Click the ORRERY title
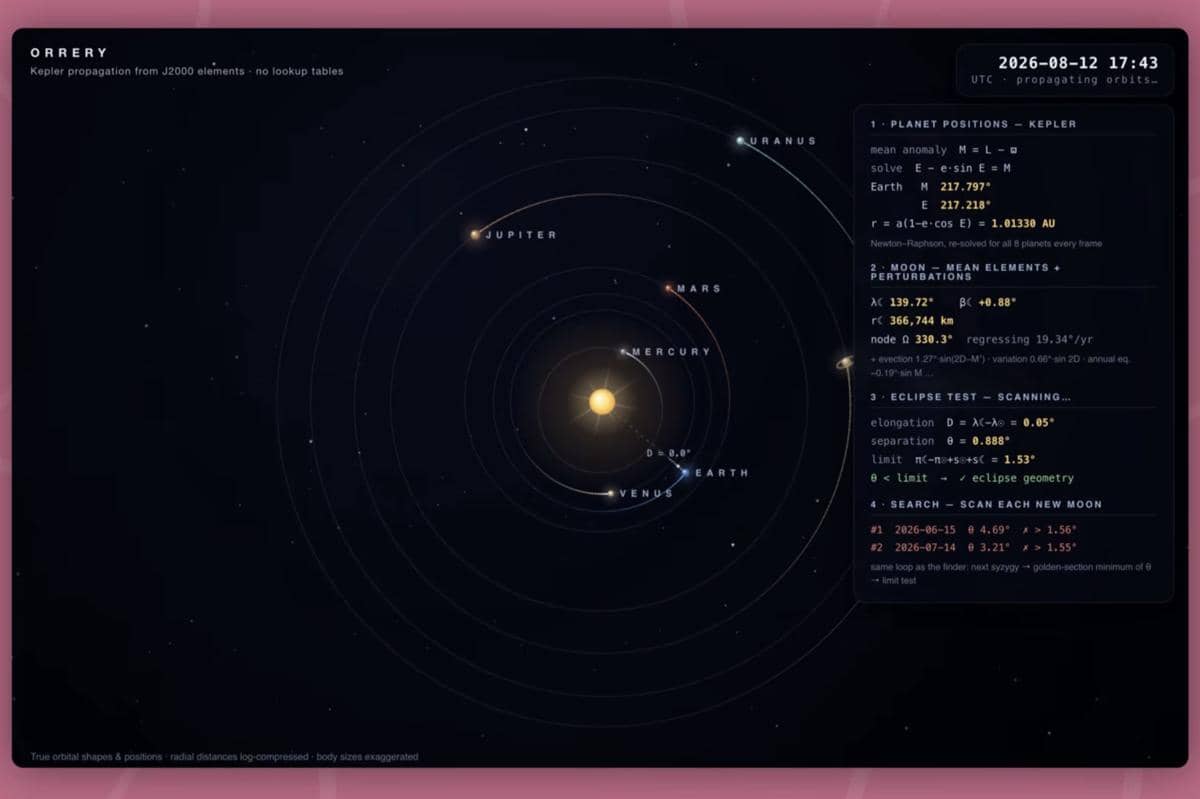The width and height of the screenshot is (1200, 799). tap(69, 52)
